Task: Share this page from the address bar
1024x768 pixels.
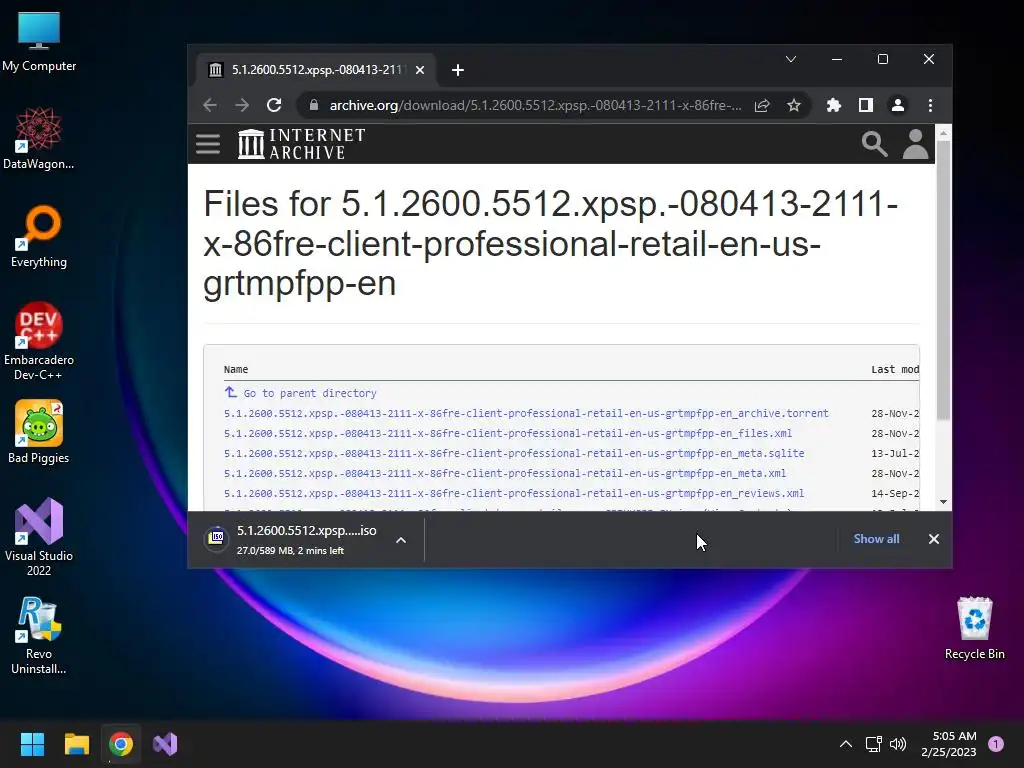Action: (x=762, y=105)
